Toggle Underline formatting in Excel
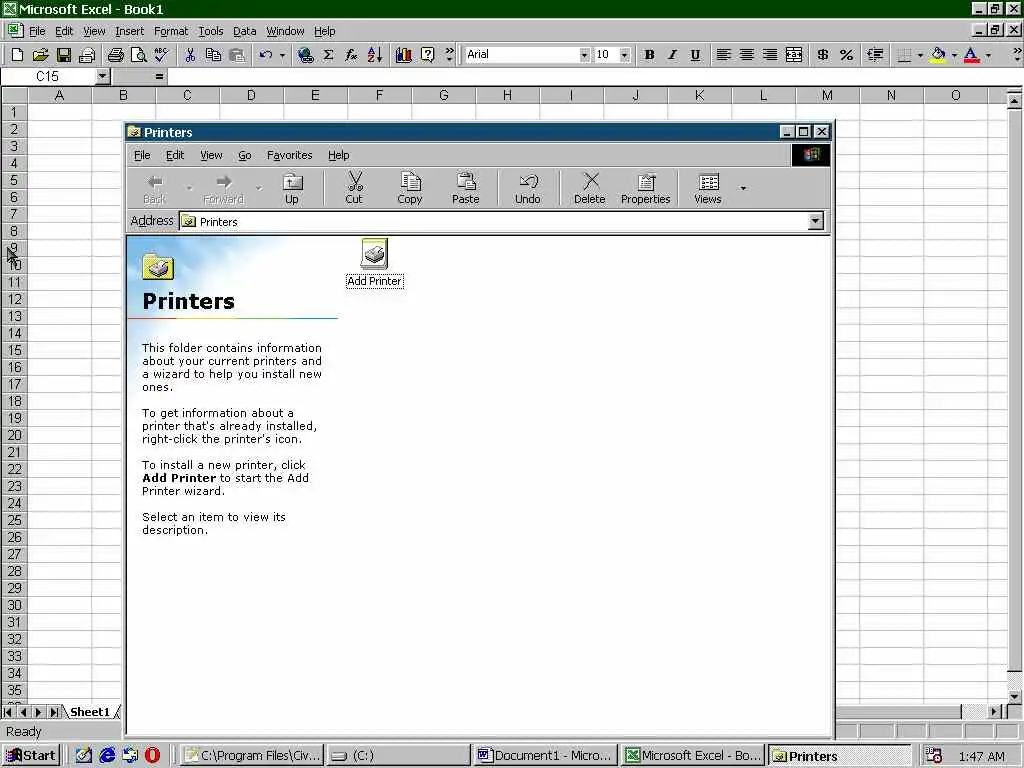This screenshot has width=1024, height=768. (695, 55)
